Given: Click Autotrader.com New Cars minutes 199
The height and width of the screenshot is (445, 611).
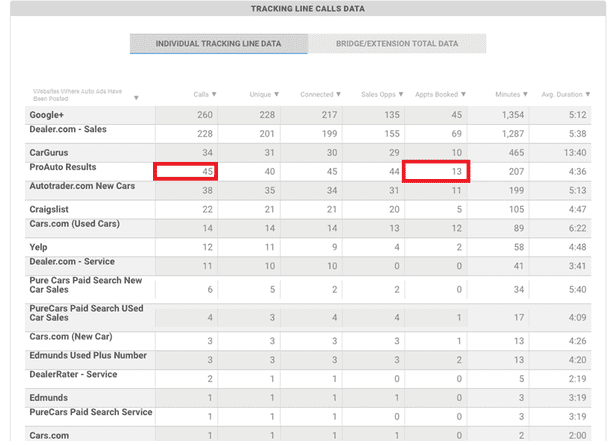Looking at the screenshot, I should 516,191.
